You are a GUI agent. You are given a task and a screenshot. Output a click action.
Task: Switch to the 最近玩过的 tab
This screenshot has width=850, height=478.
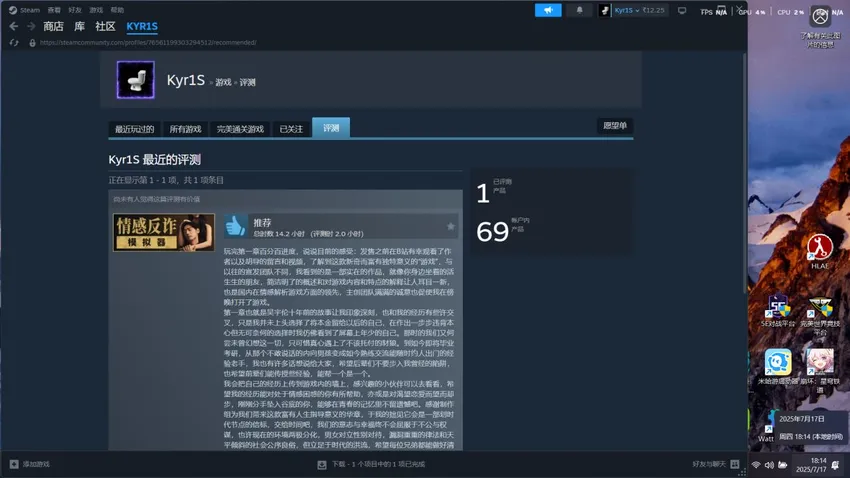tap(134, 128)
